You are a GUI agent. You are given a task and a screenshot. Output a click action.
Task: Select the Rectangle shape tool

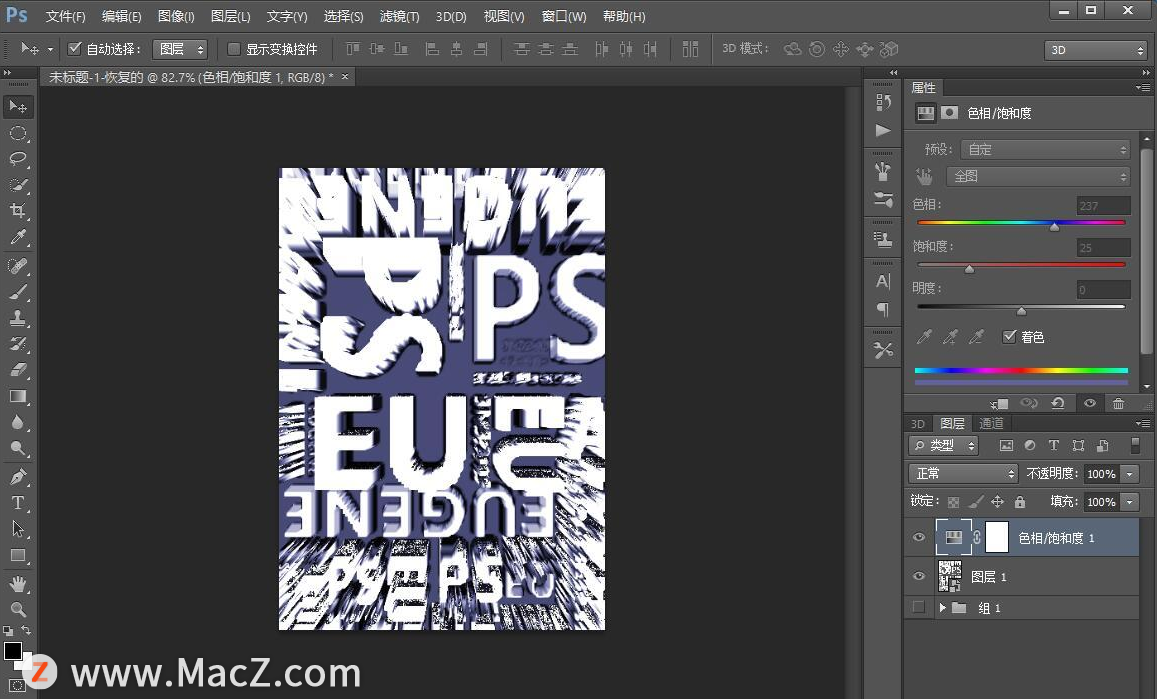pyautogui.click(x=18, y=555)
